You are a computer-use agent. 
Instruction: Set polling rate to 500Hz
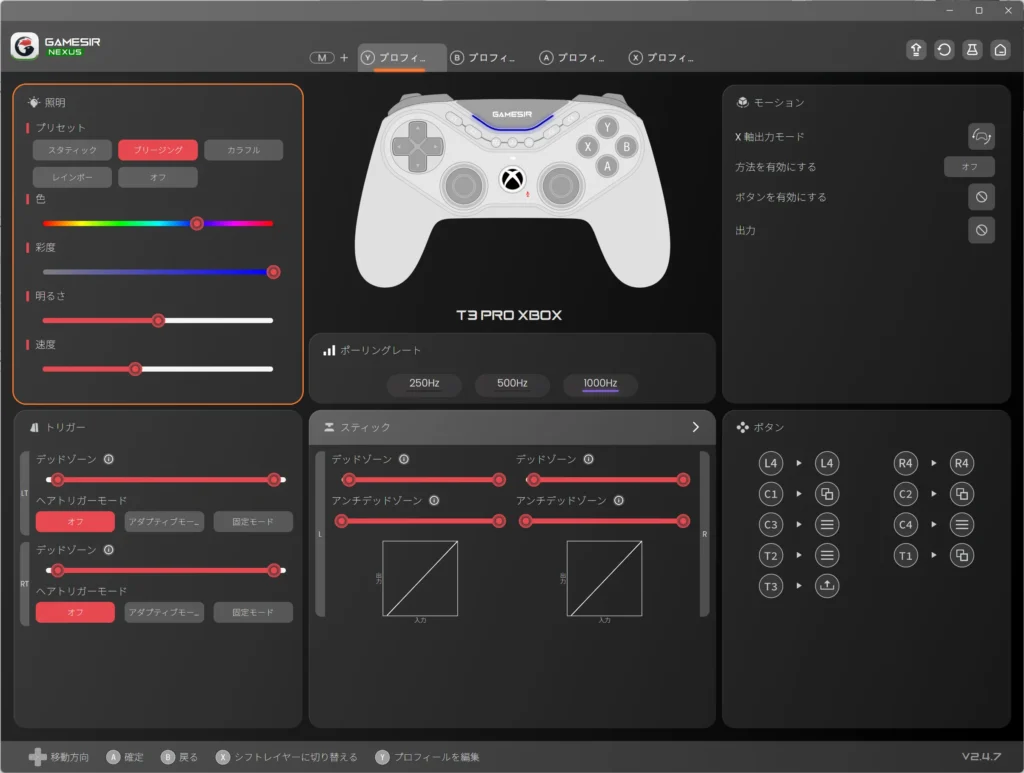tap(512, 383)
